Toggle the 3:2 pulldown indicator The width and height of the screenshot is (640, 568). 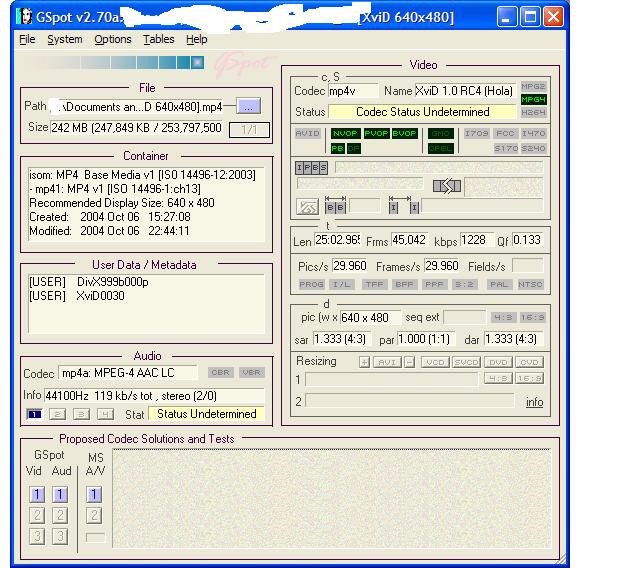[x=464, y=284]
